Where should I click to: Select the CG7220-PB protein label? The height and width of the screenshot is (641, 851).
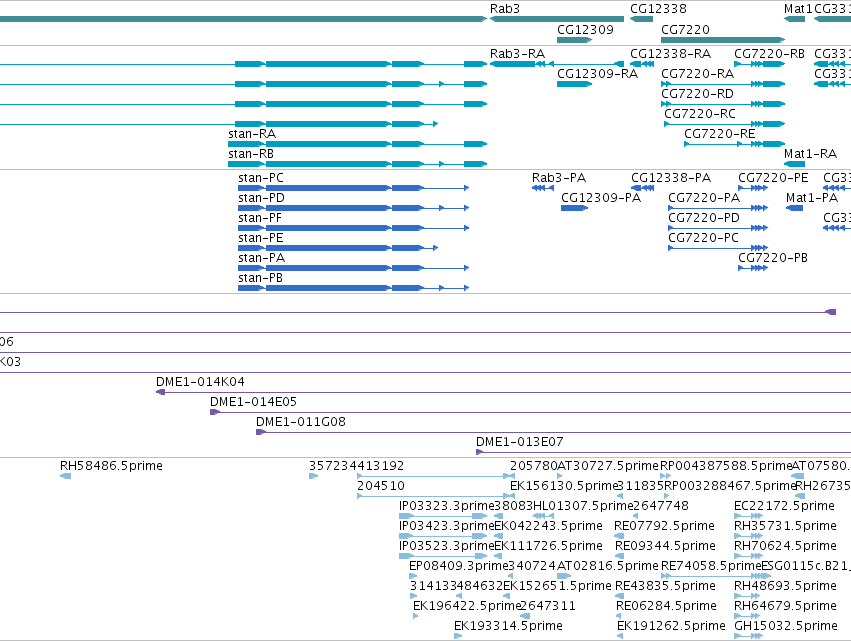coord(773,258)
